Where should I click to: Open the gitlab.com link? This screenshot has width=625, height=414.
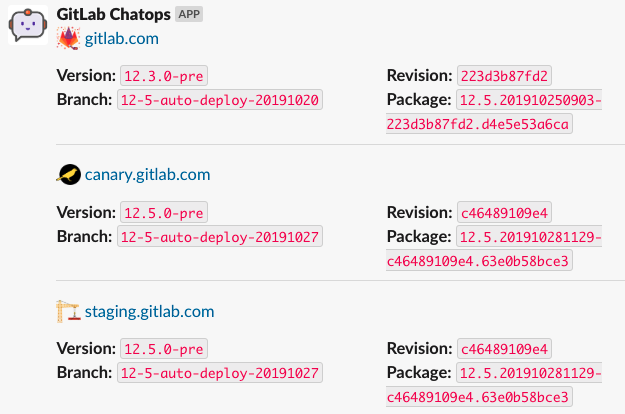122,39
